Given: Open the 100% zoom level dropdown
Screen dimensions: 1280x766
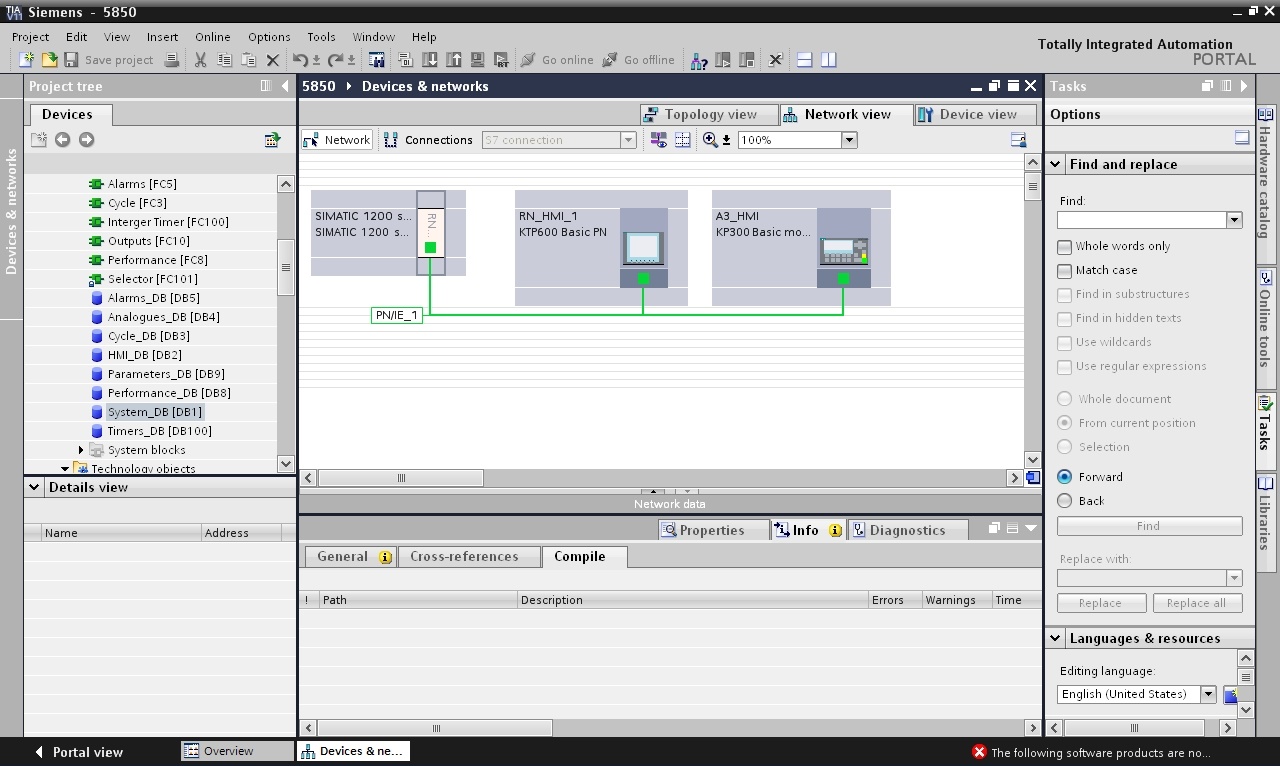Looking at the screenshot, I should coord(849,140).
